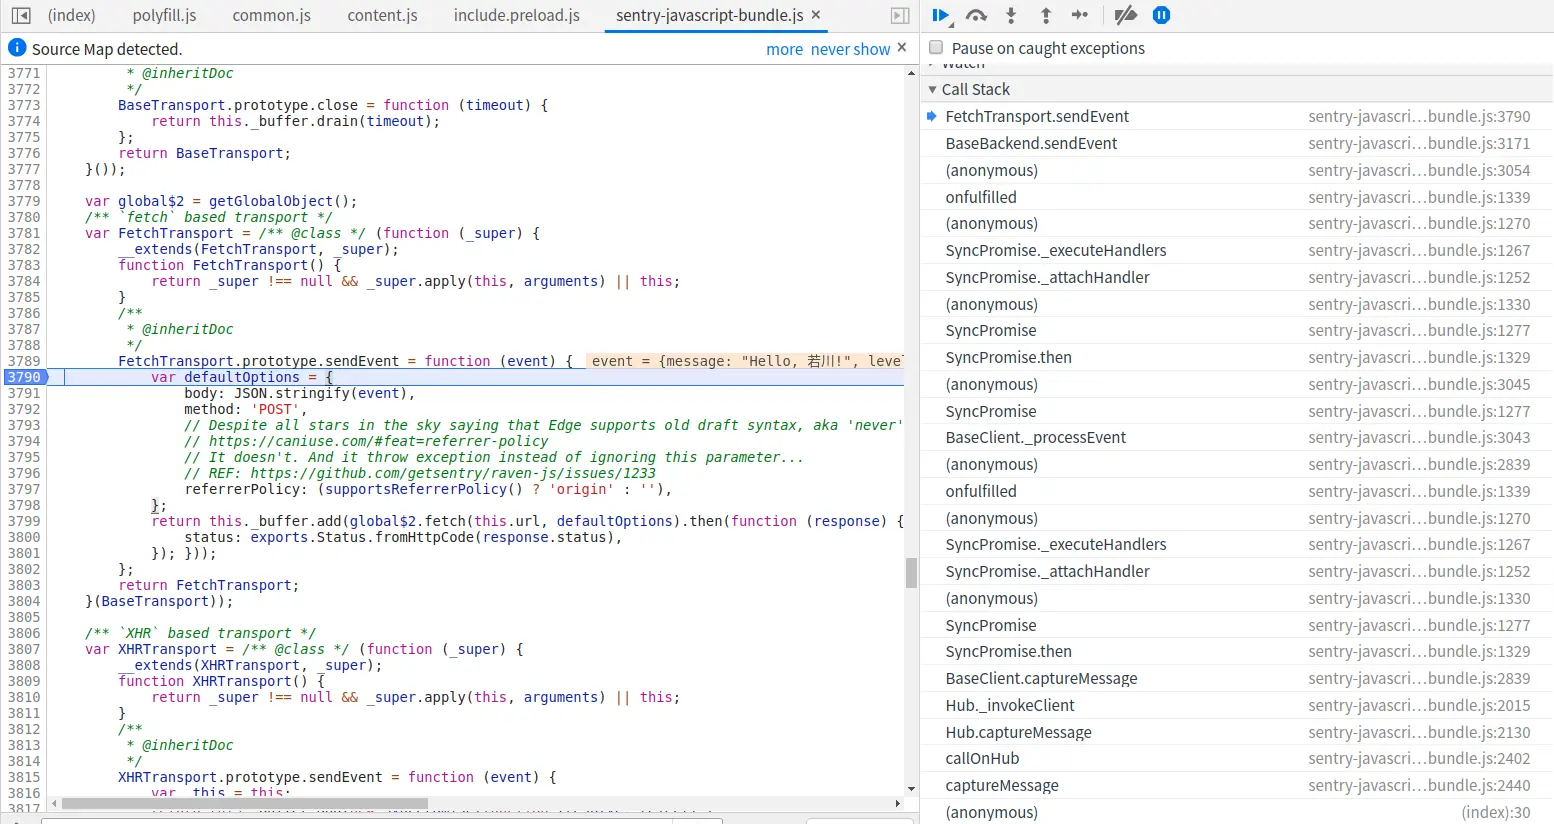
Task: Toggle the debugger sidebar pane icon
Action: point(900,15)
